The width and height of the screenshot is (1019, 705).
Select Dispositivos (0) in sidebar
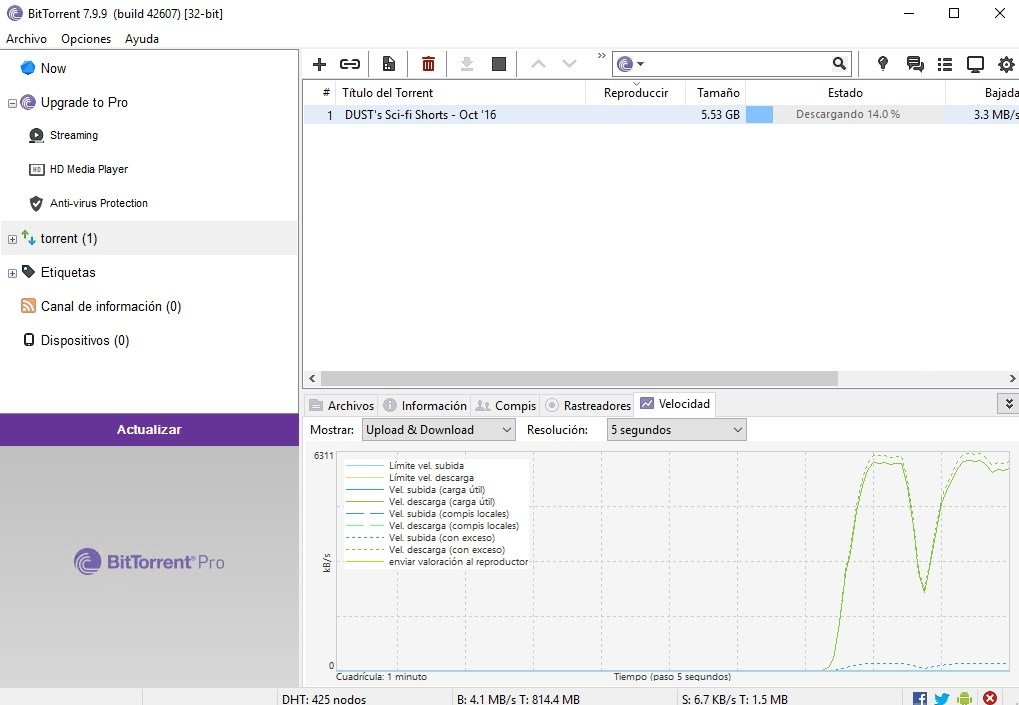(x=84, y=340)
